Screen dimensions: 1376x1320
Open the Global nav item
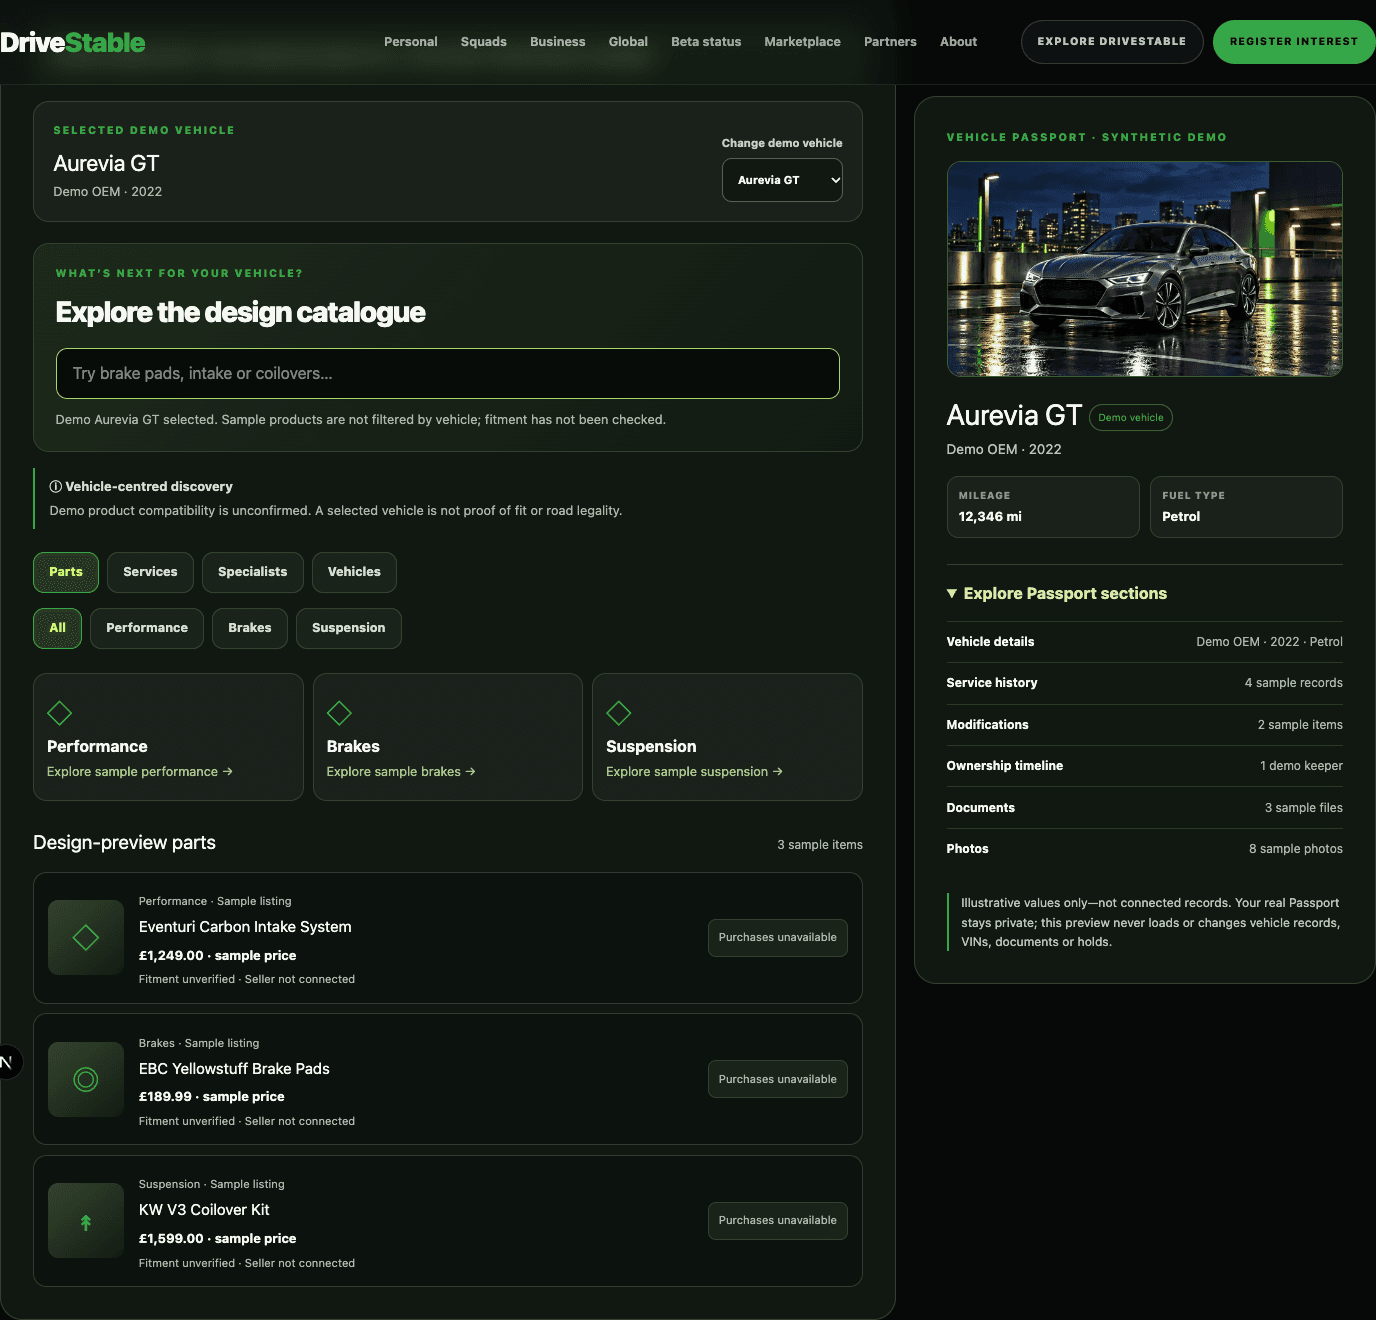pos(628,42)
